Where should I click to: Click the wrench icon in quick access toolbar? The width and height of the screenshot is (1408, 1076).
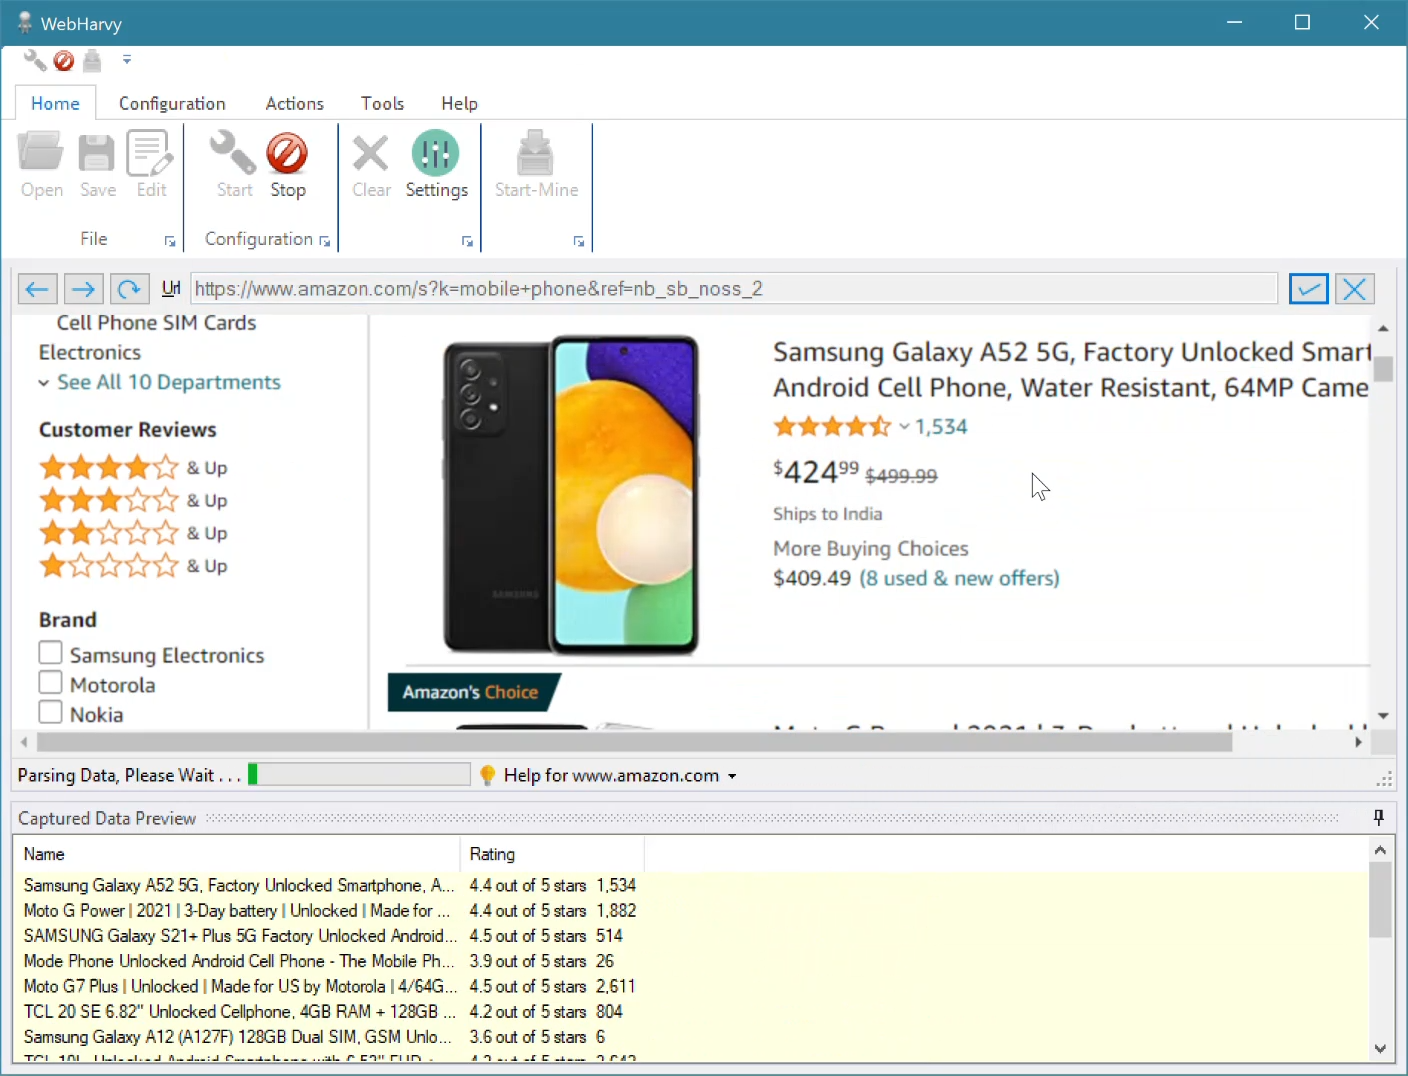pos(35,61)
